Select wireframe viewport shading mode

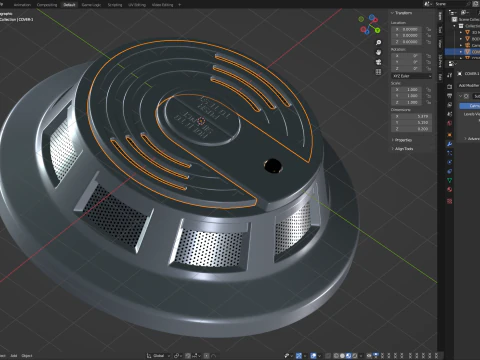[x=336, y=356]
